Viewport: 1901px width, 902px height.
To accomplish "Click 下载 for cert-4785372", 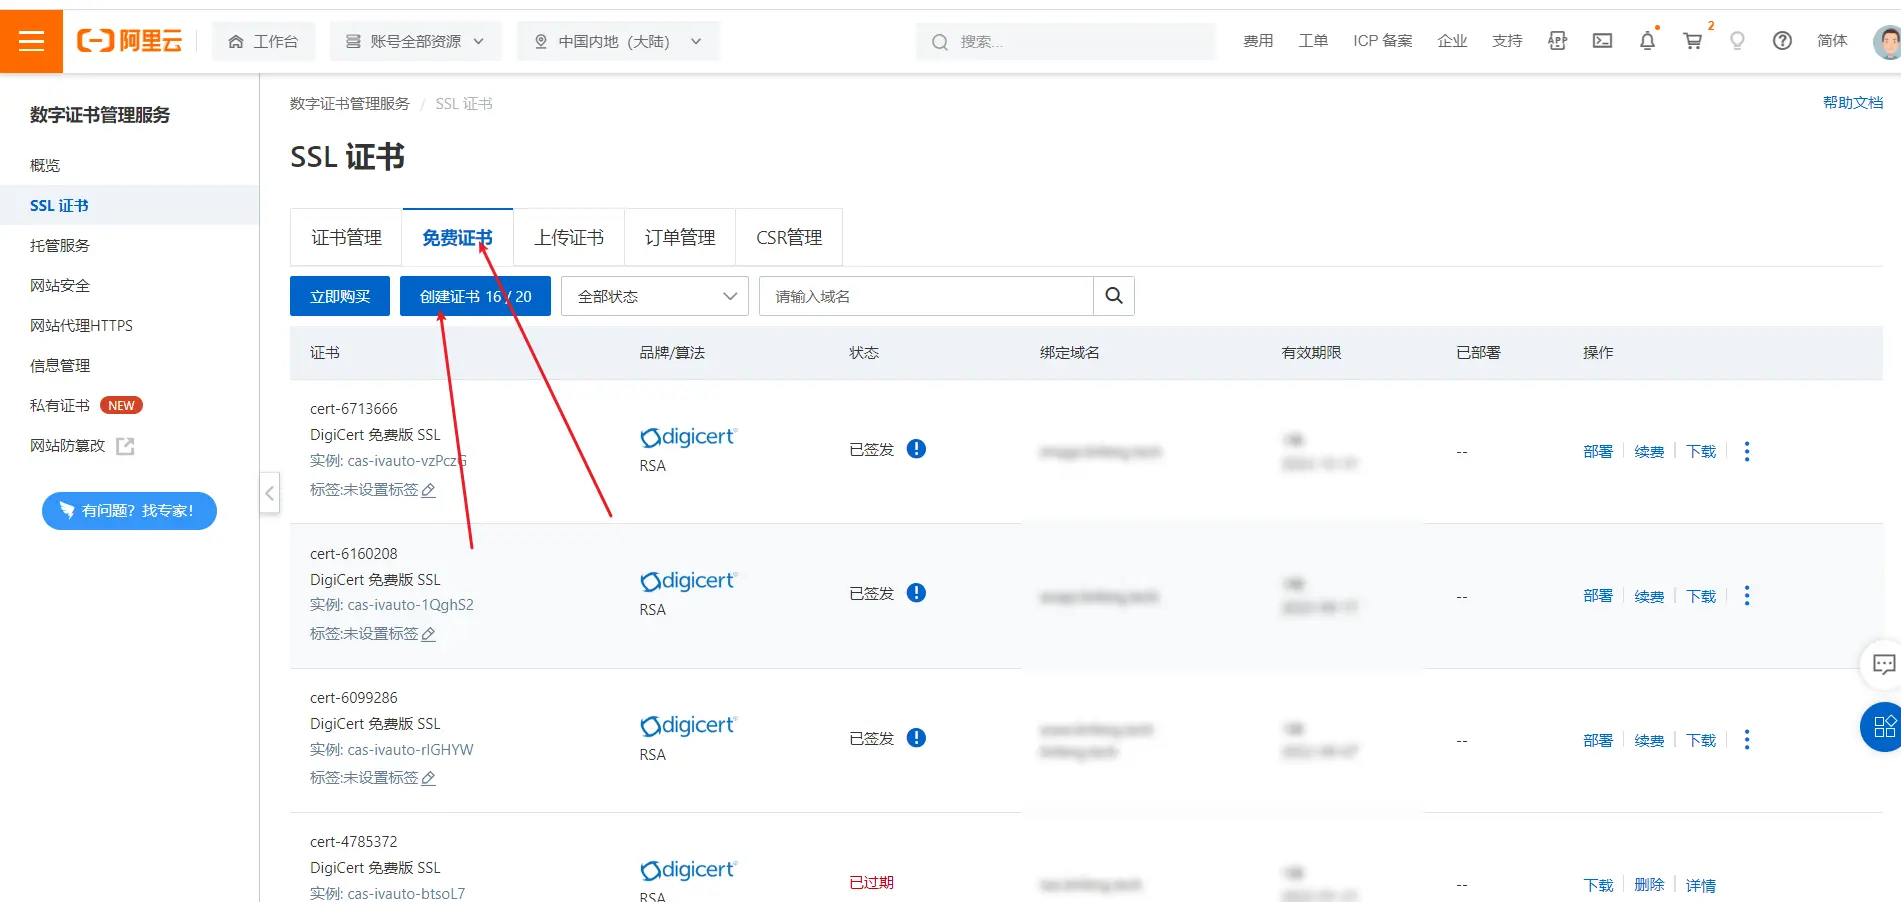I will point(1598,885).
